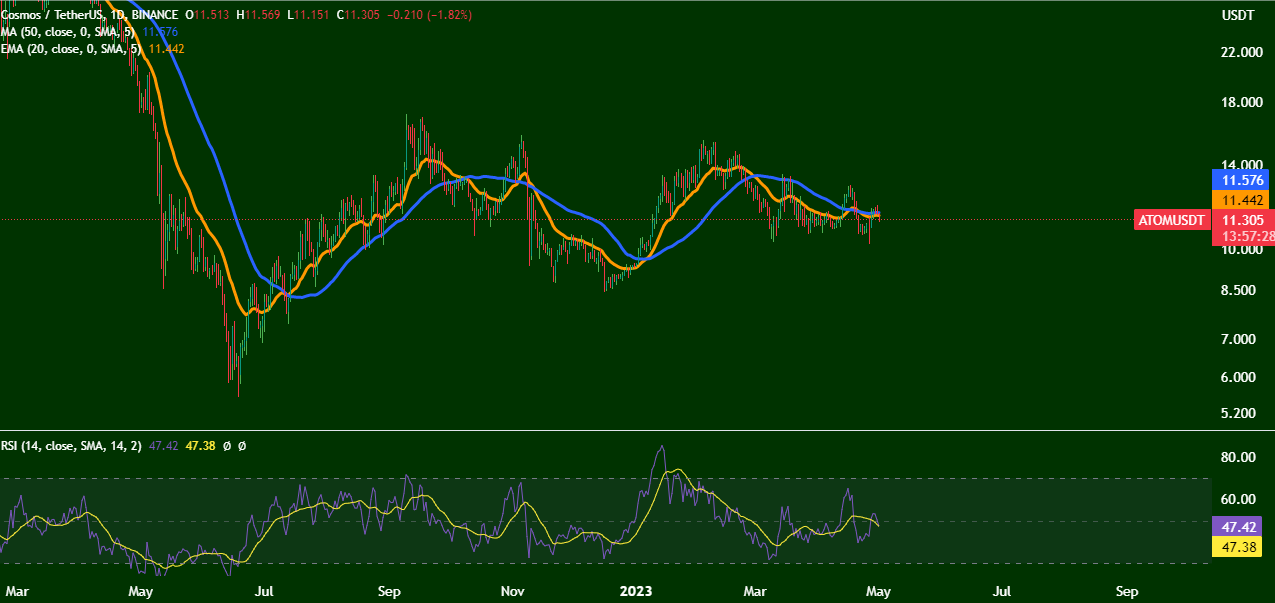Viewport: 1275px width, 603px height.
Task: Click the Mar label at far left of time axis
Action: pos(18,591)
